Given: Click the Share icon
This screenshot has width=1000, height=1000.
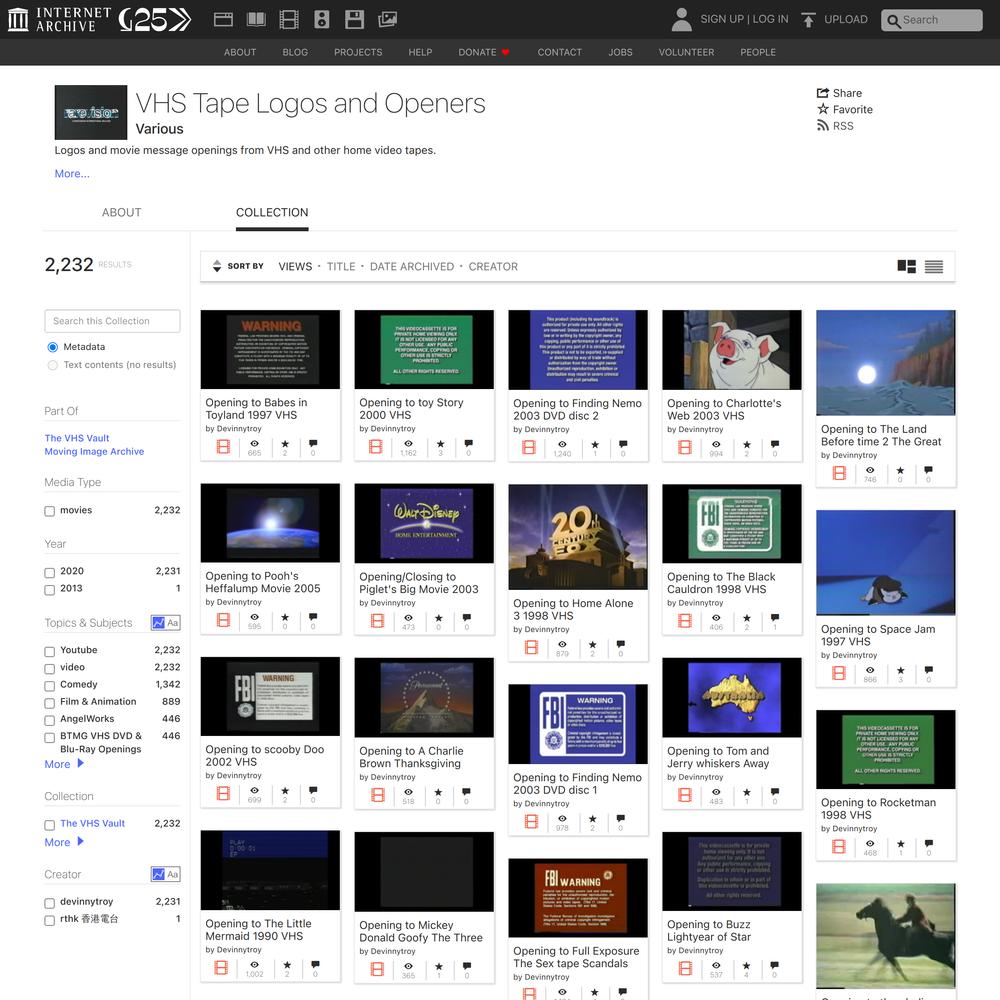Looking at the screenshot, I should 823,92.
